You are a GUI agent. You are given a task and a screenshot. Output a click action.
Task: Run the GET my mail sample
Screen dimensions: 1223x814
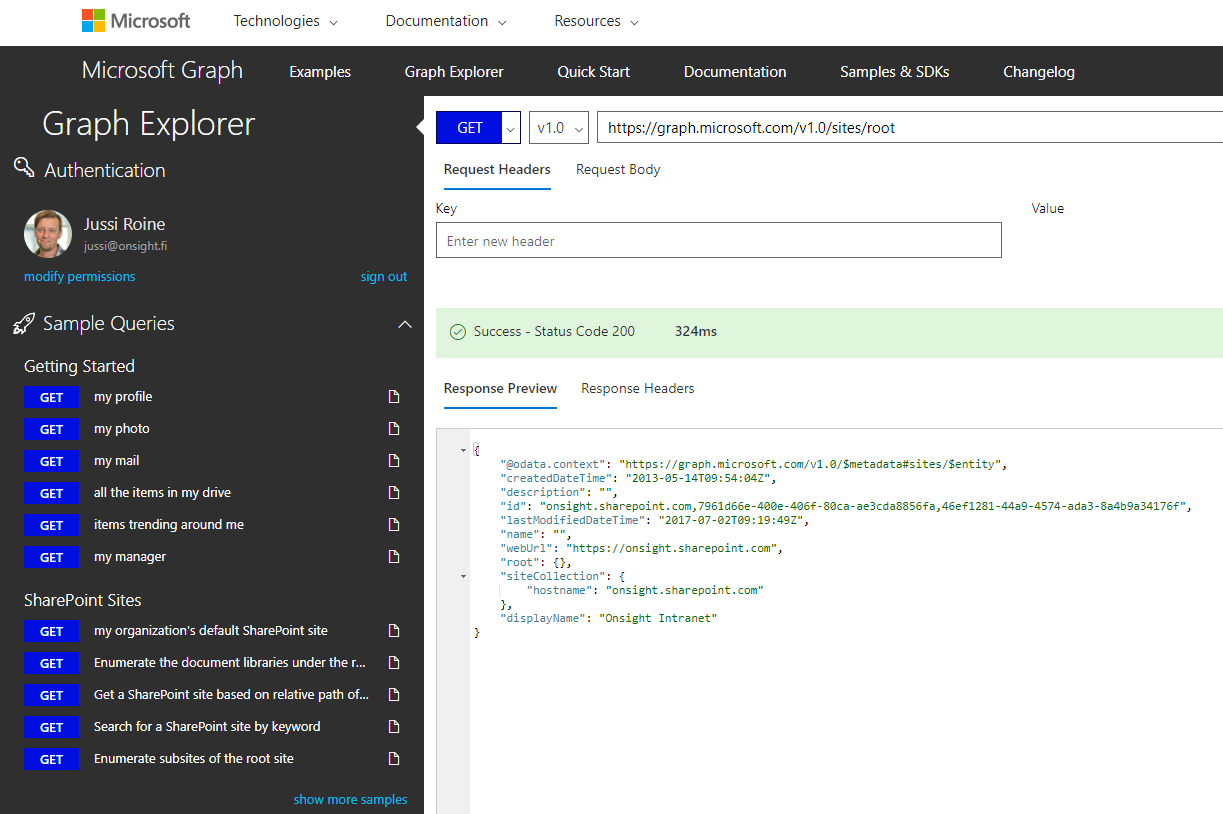pos(52,461)
